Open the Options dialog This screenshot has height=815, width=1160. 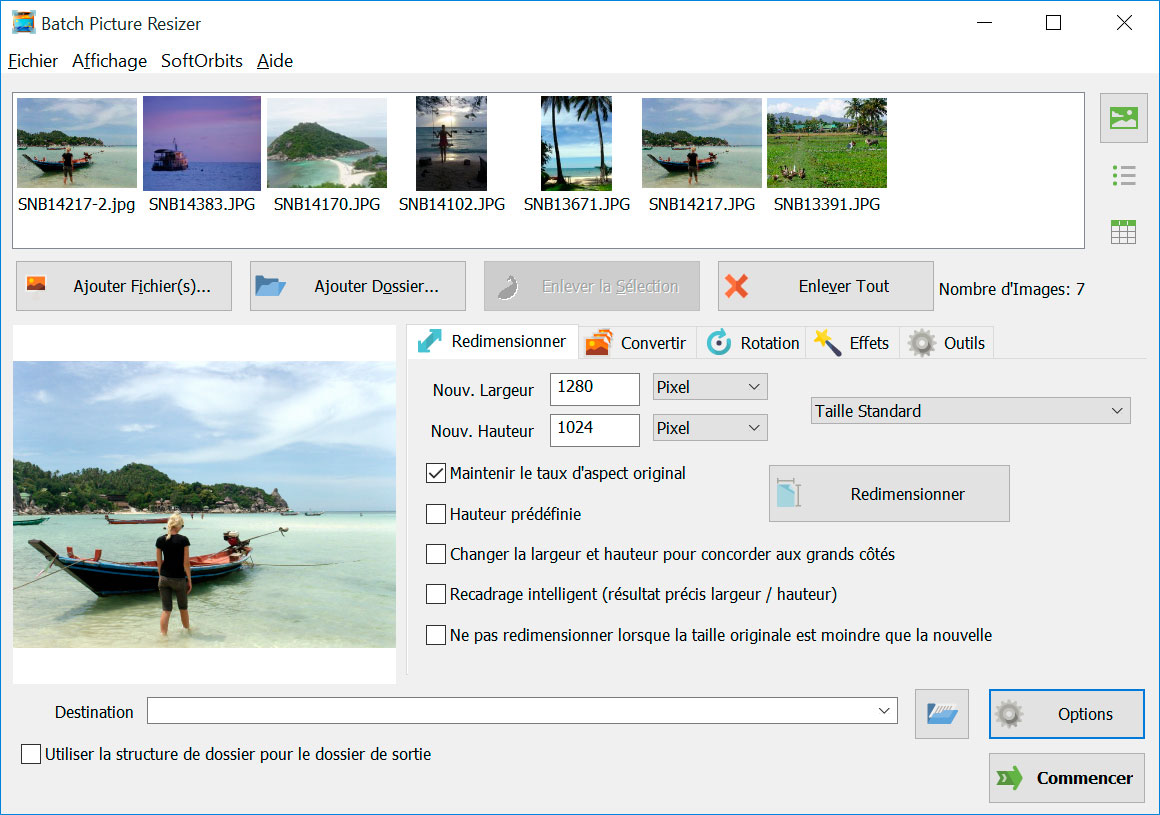(x=1066, y=714)
